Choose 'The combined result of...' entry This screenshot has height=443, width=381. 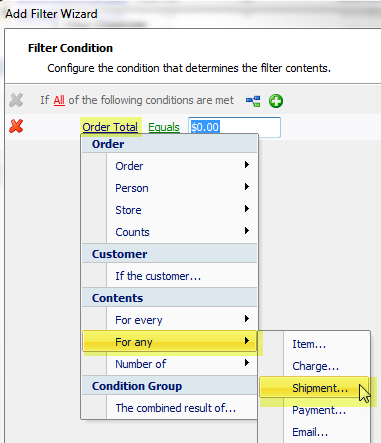pos(170,408)
